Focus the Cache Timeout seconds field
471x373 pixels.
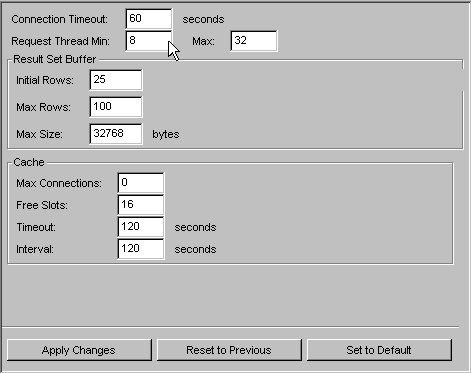(x=141, y=227)
